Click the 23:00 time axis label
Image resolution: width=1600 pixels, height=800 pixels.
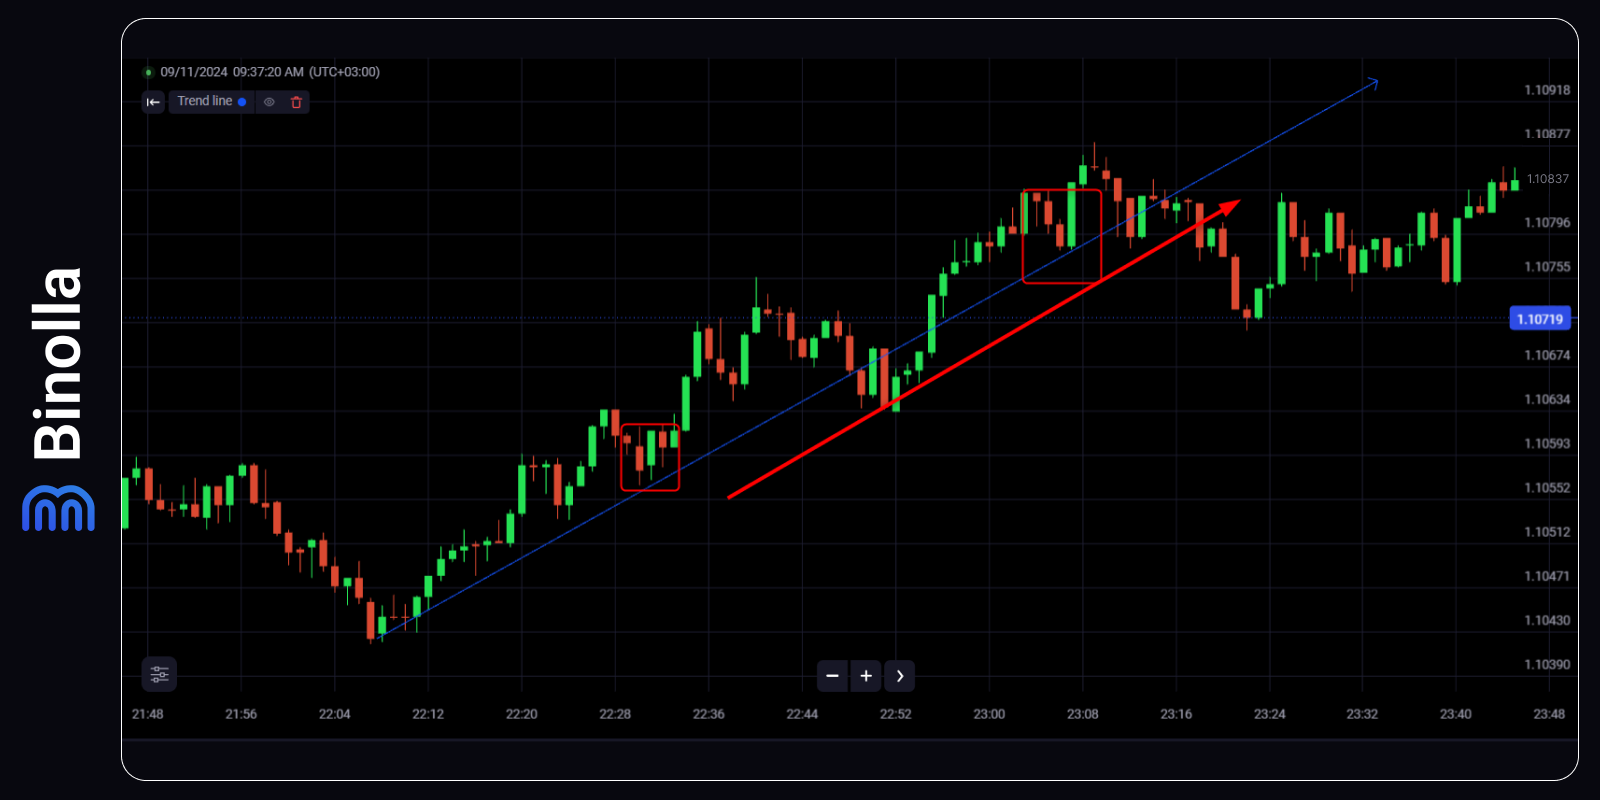[x=989, y=714]
